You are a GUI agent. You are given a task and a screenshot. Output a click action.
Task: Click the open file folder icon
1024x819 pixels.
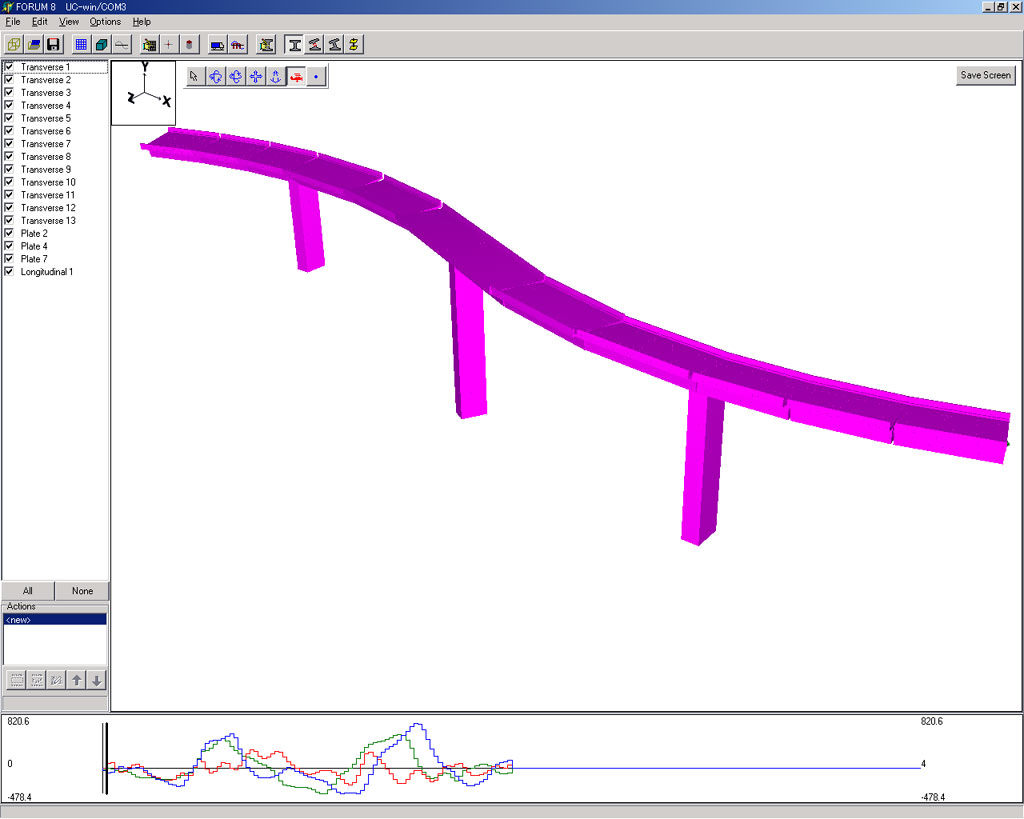34,44
